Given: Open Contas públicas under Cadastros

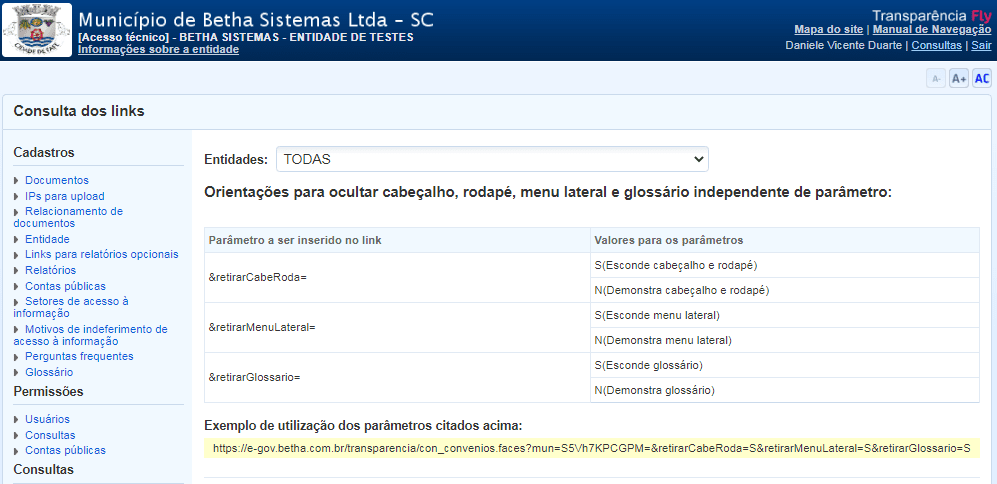Looking at the screenshot, I should click(65, 287).
